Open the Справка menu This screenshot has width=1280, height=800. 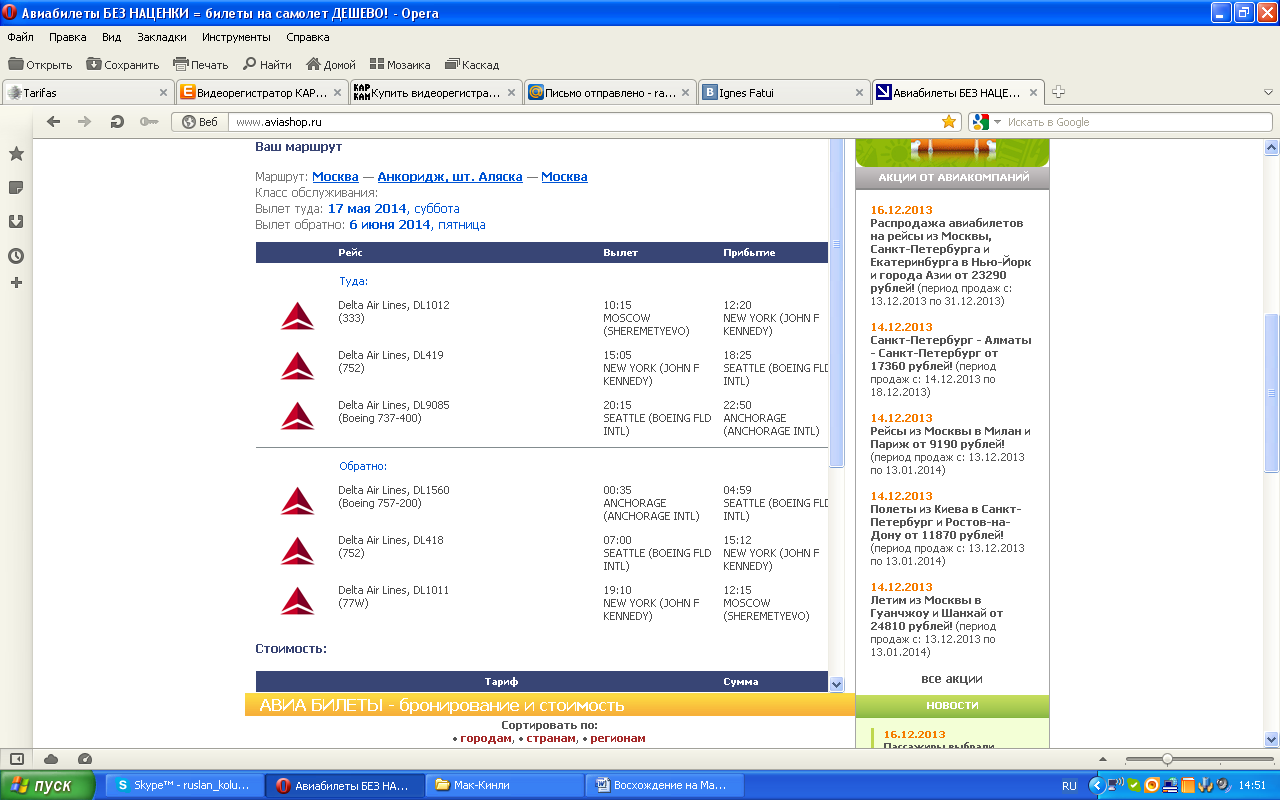point(308,37)
